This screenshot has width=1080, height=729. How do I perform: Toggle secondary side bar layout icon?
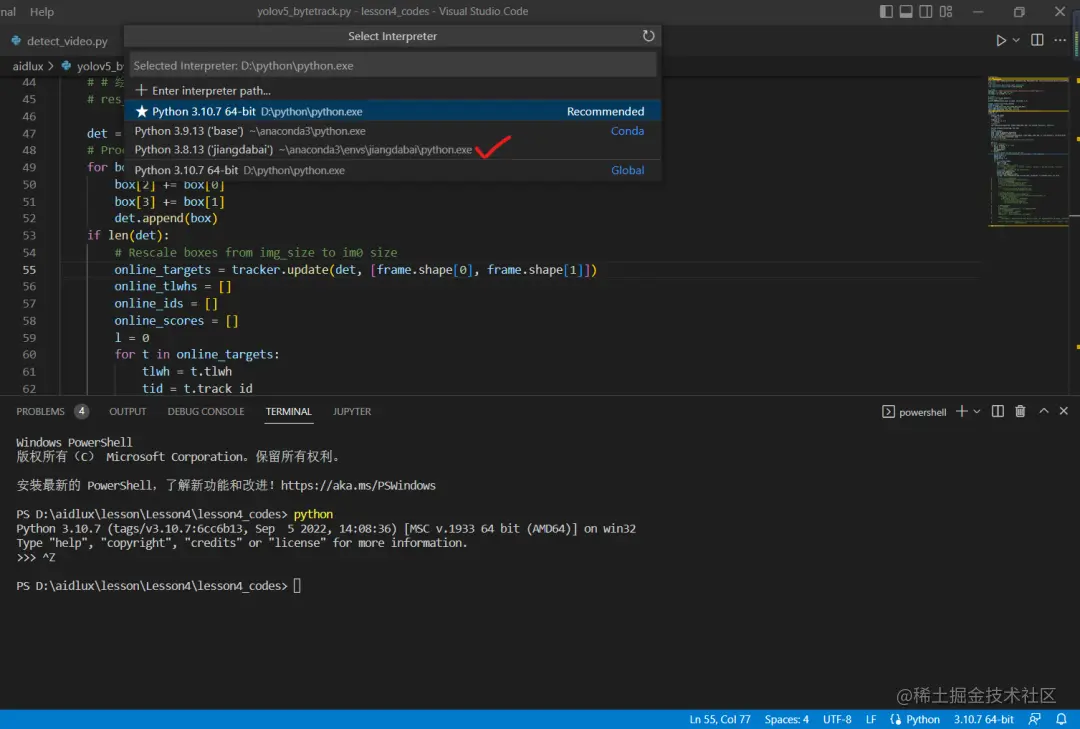pos(926,11)
